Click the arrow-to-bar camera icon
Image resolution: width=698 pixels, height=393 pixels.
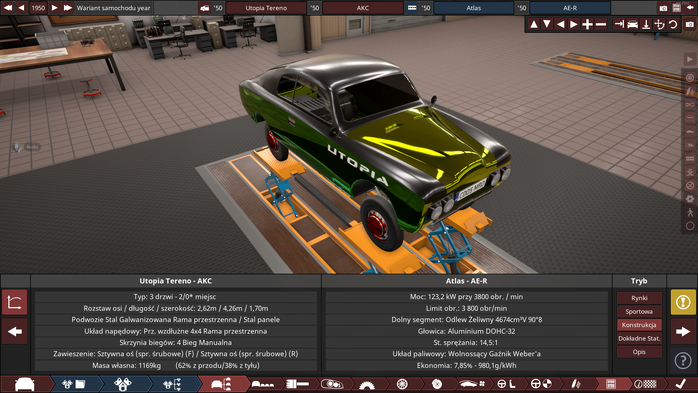coord(619,24)
